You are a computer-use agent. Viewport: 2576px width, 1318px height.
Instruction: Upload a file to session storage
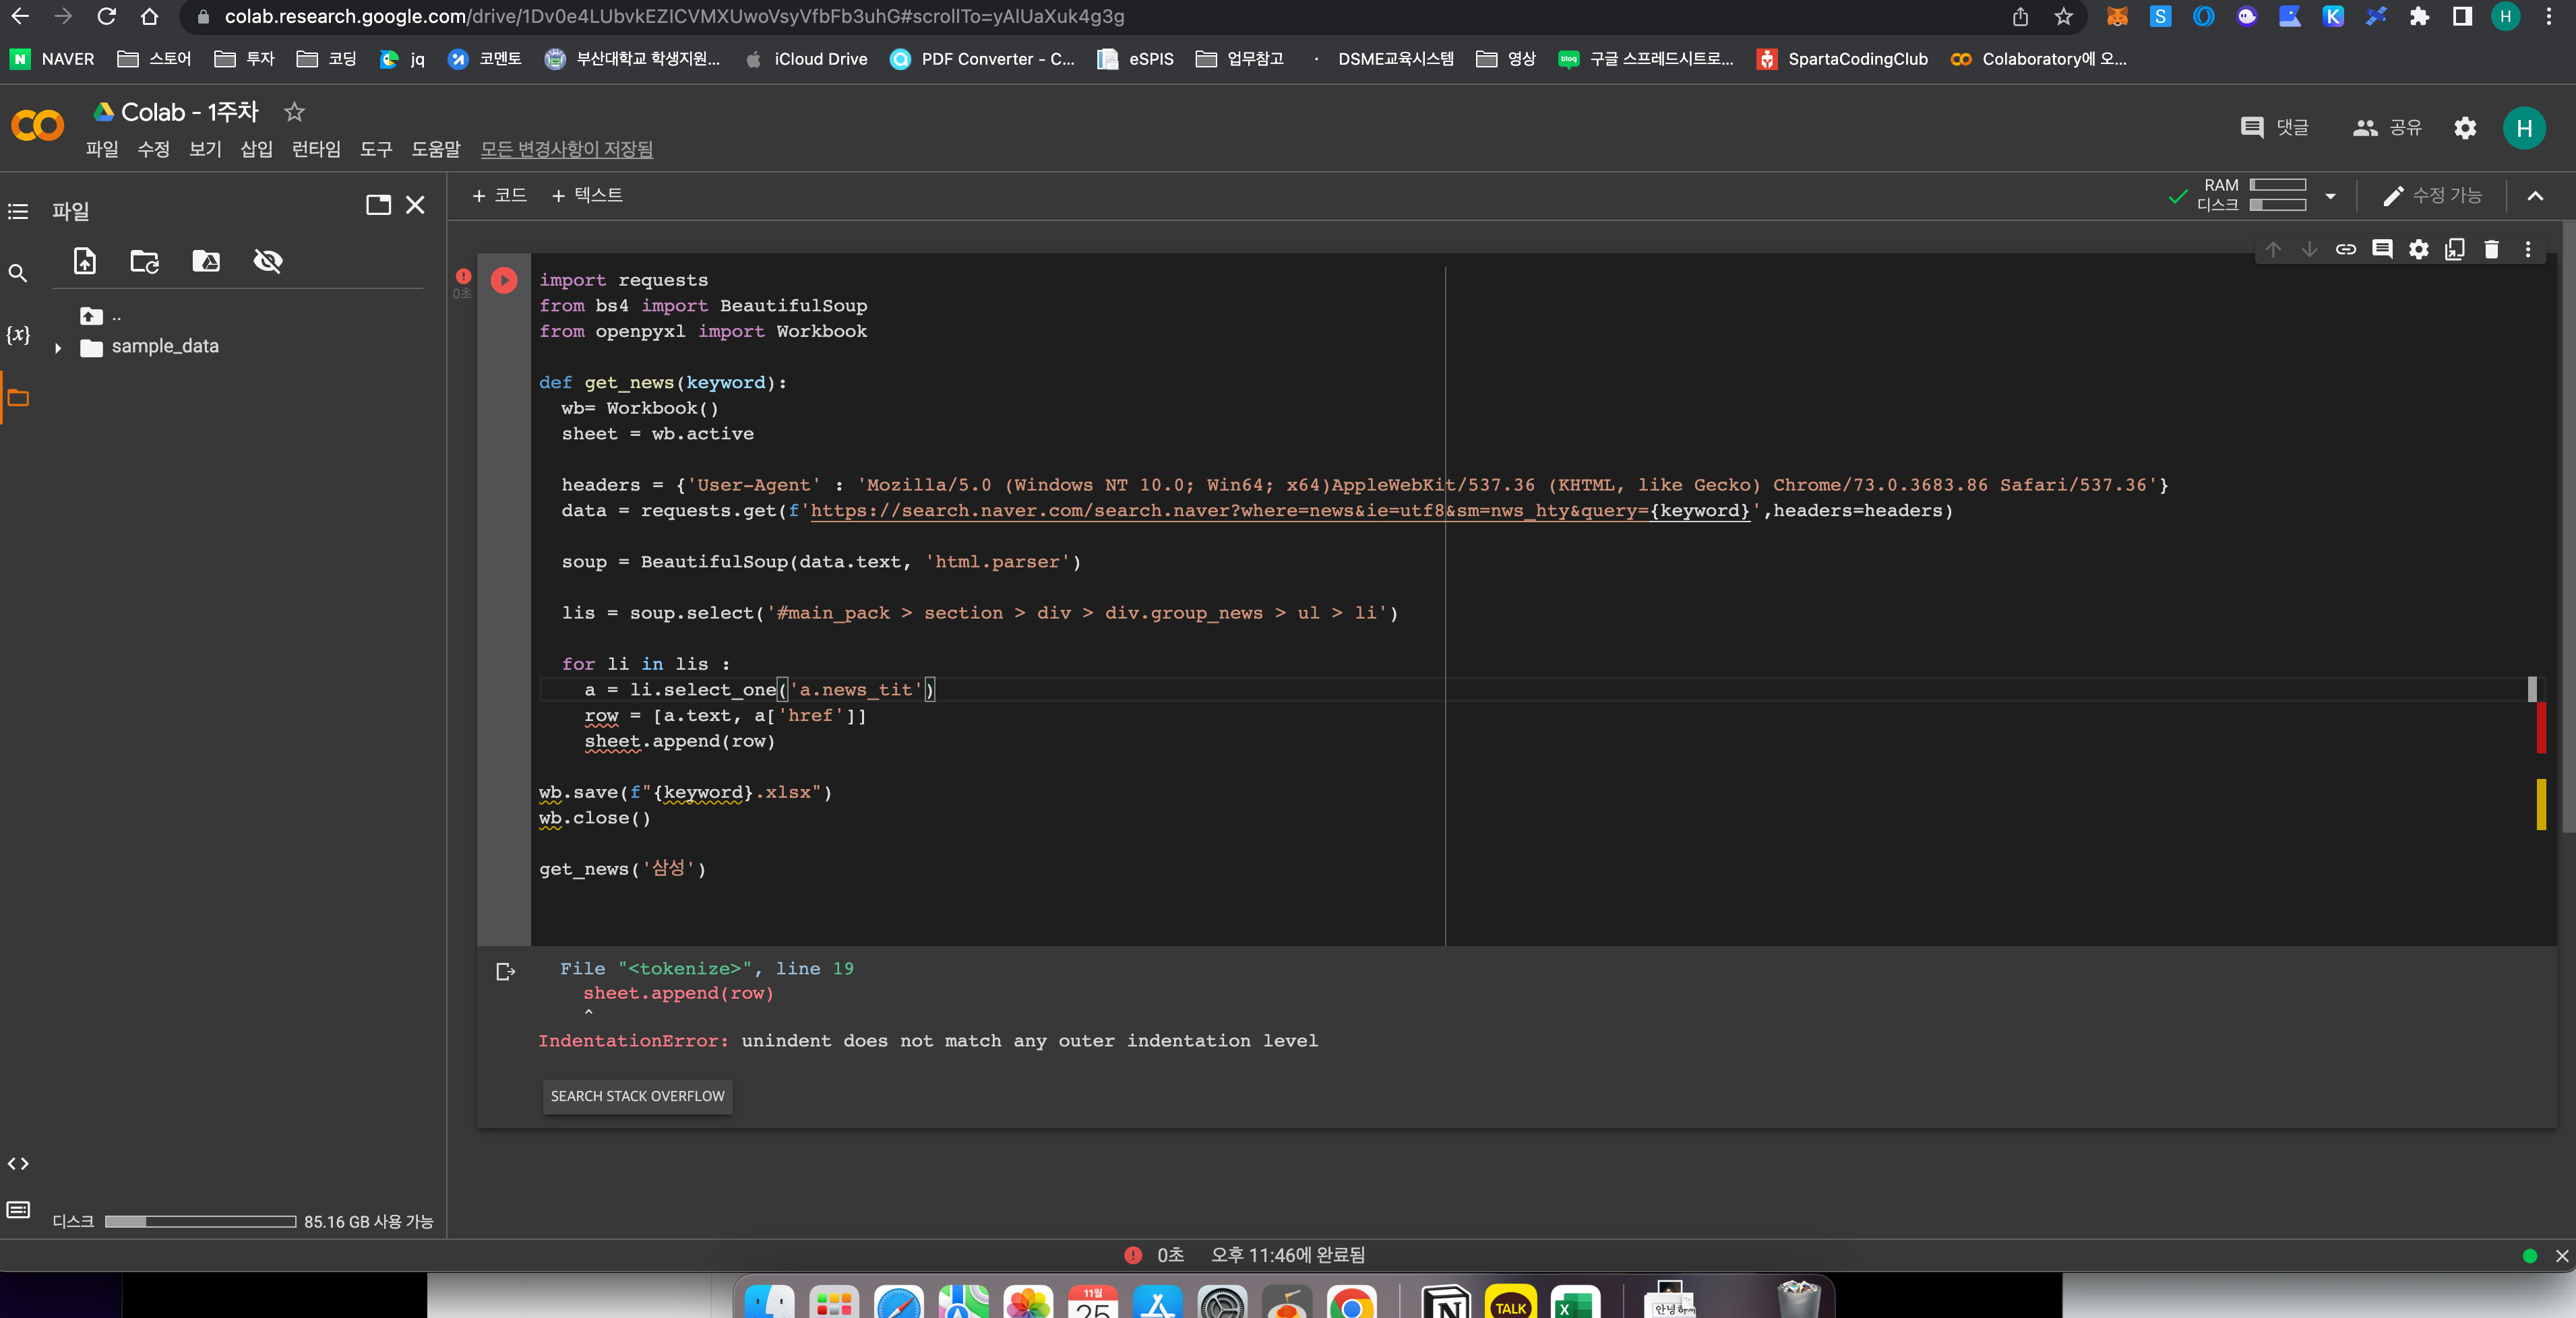pos(85,261)
